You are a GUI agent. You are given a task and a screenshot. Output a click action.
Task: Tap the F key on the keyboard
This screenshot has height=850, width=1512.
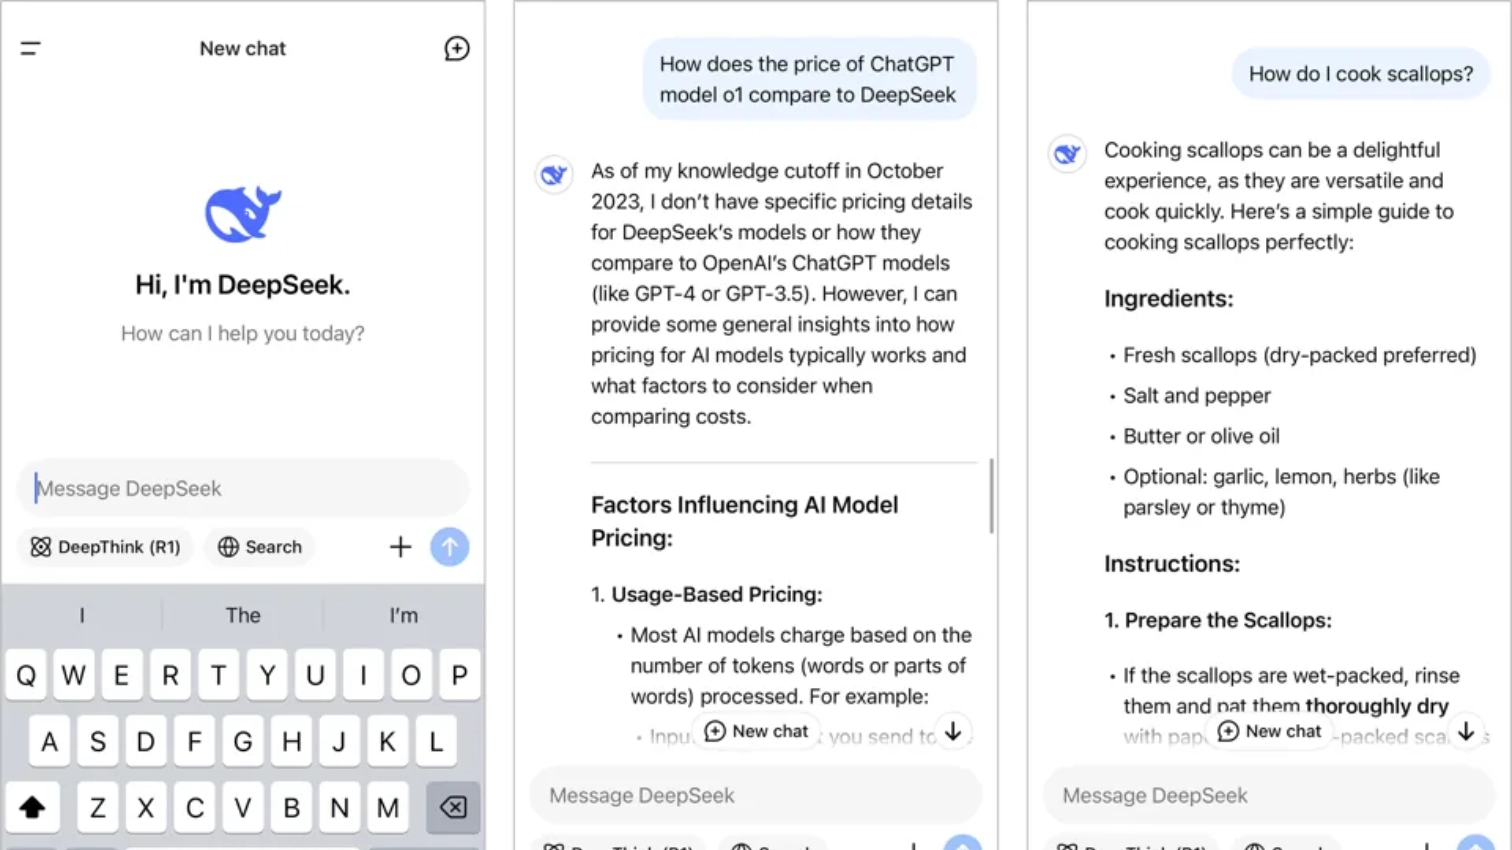(194, 741)
